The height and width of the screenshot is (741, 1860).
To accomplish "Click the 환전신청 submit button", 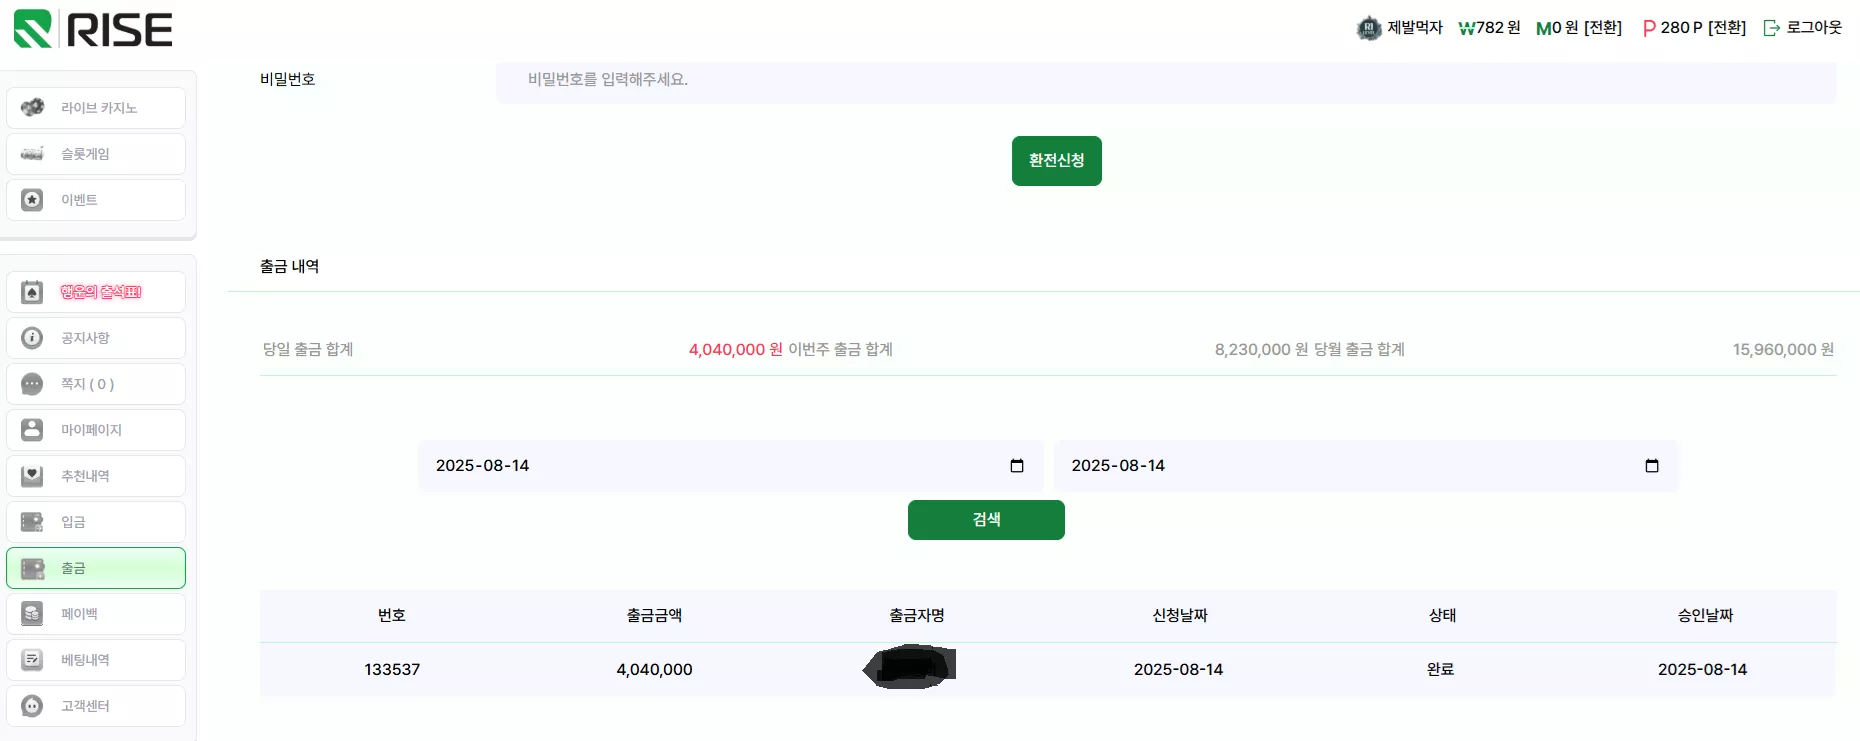I will (1056, 161).
